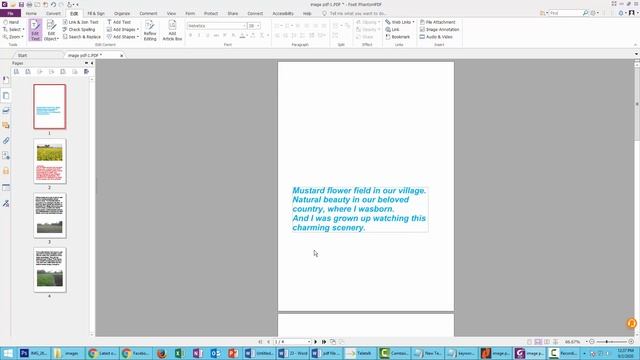Click zoom out minus button in status bar
This screenshot has width=640, height=360.
tap(592, 342)
